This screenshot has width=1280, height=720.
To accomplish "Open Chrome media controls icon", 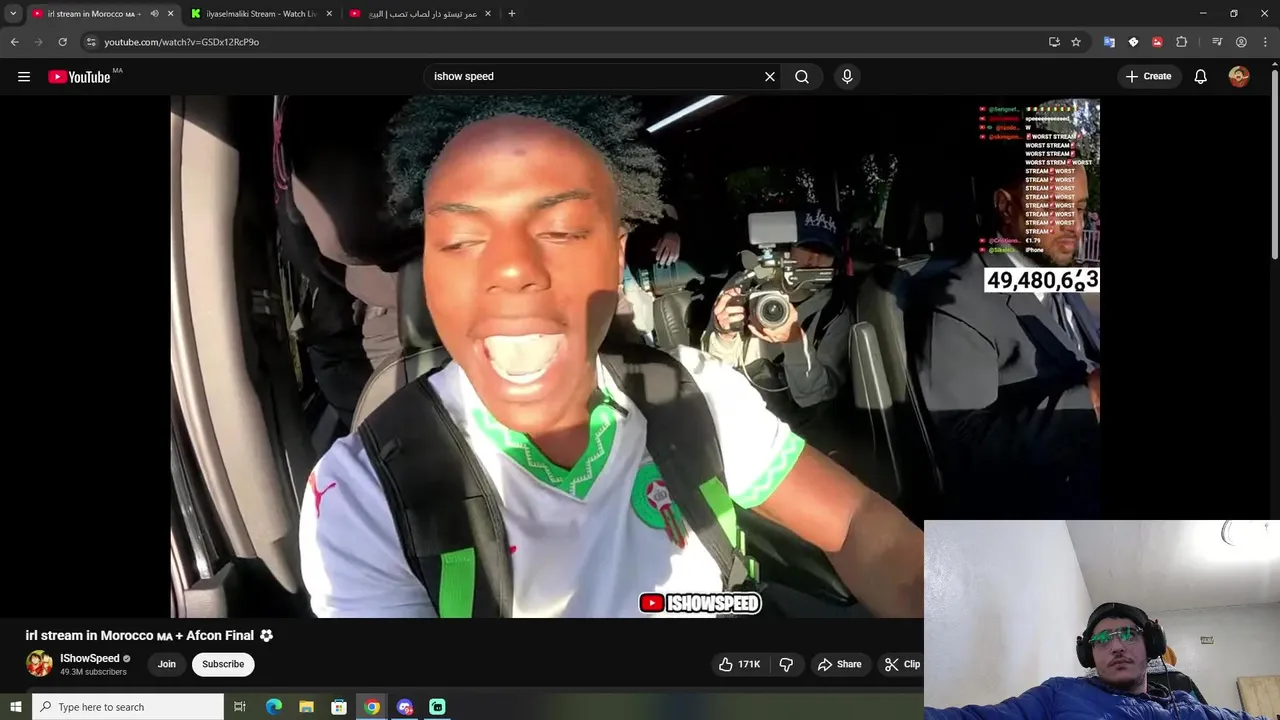I will tap(1217, 42).
